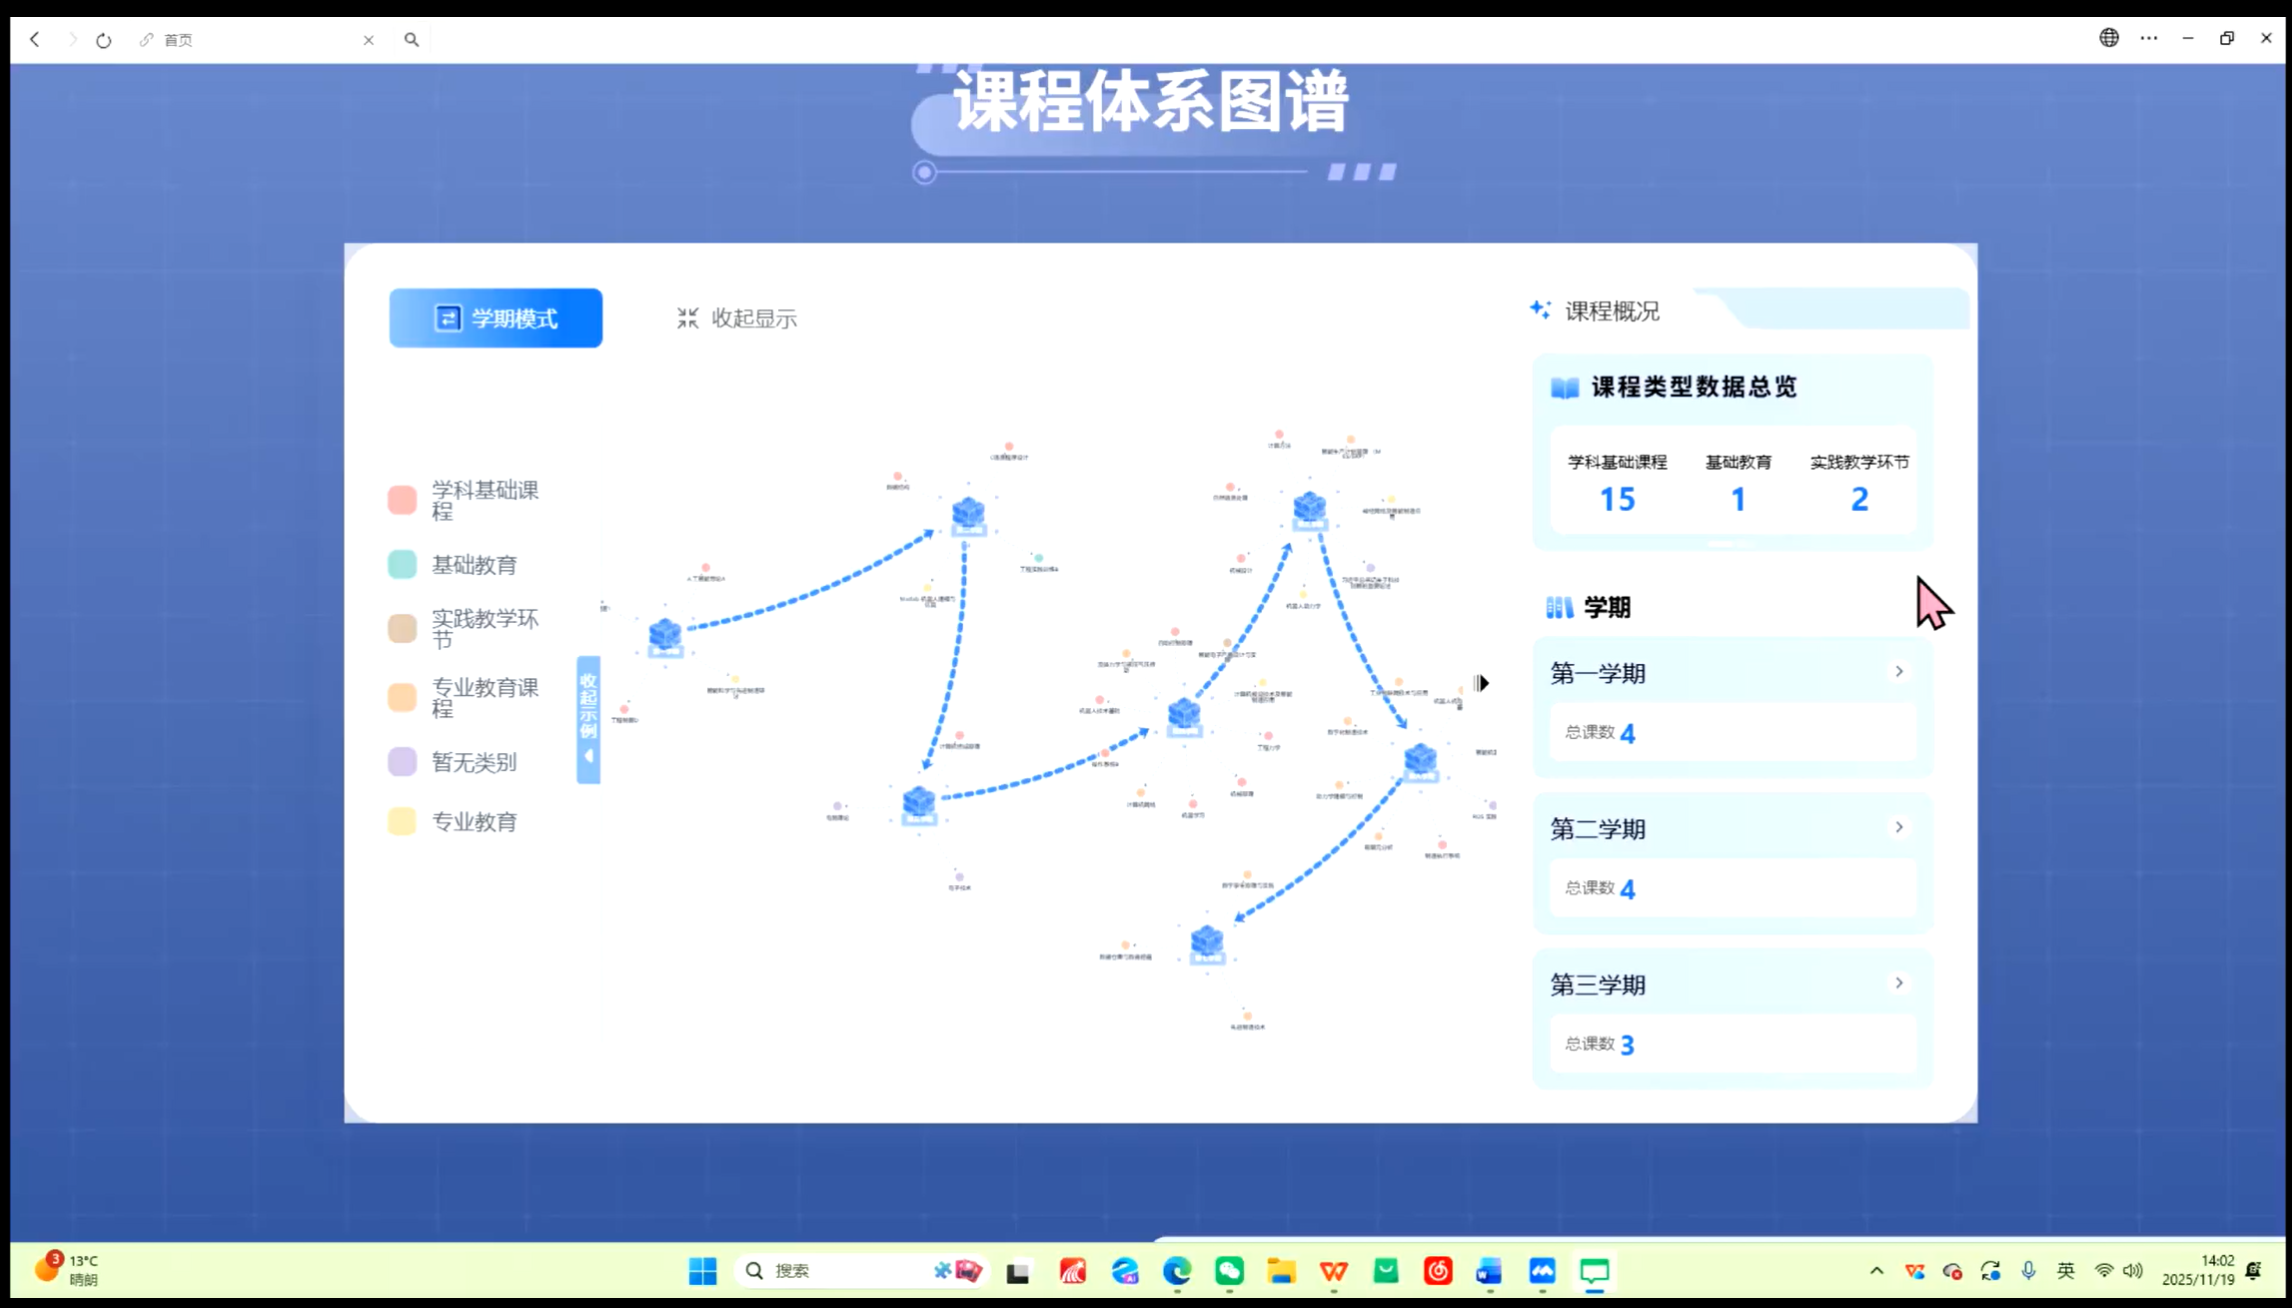The image size is (2292, 1308).
Task: Open the search magnifier icon in tab bar
Action: pos(411,40)
